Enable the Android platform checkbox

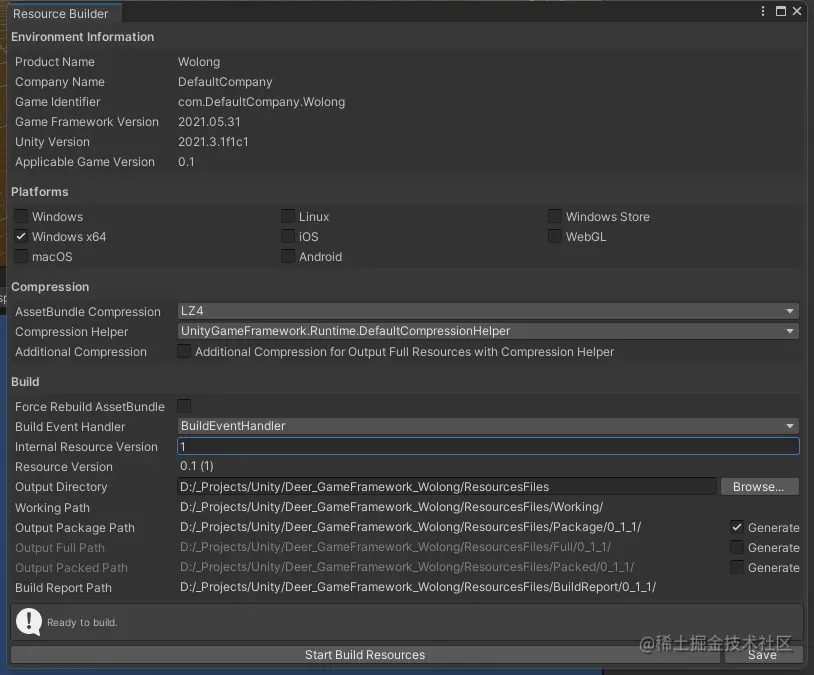288,256
